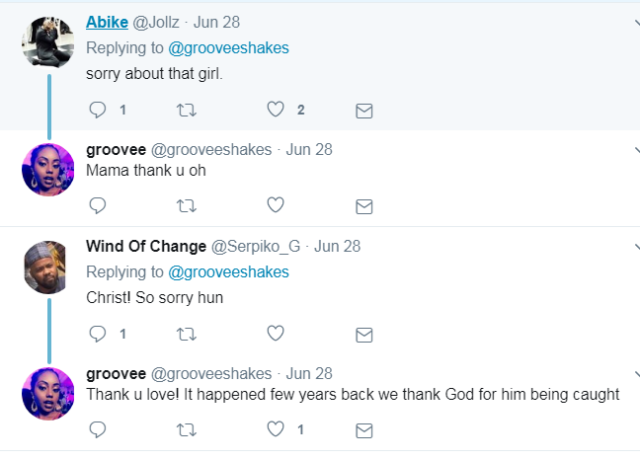640x460 pixels.
Task: Retweet Abike's "sorry about that girl" tweet
Action: coord(186,110)
